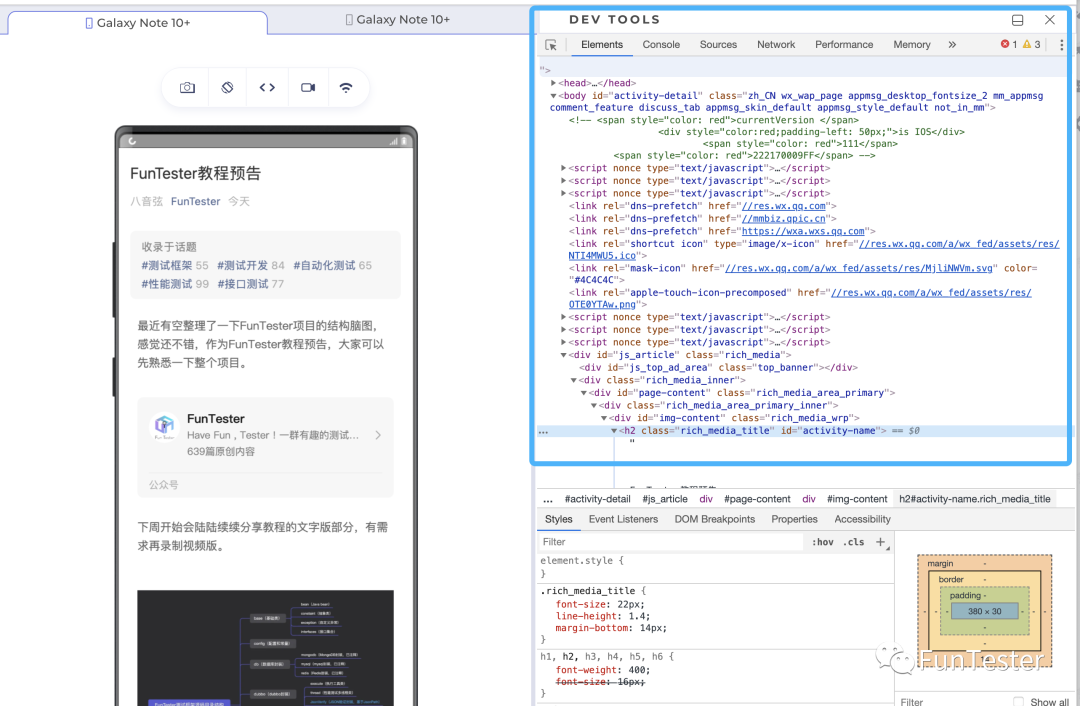Collapse the div#js_article node
This screenshot has height=706, width=1080.
click(563, 355)
